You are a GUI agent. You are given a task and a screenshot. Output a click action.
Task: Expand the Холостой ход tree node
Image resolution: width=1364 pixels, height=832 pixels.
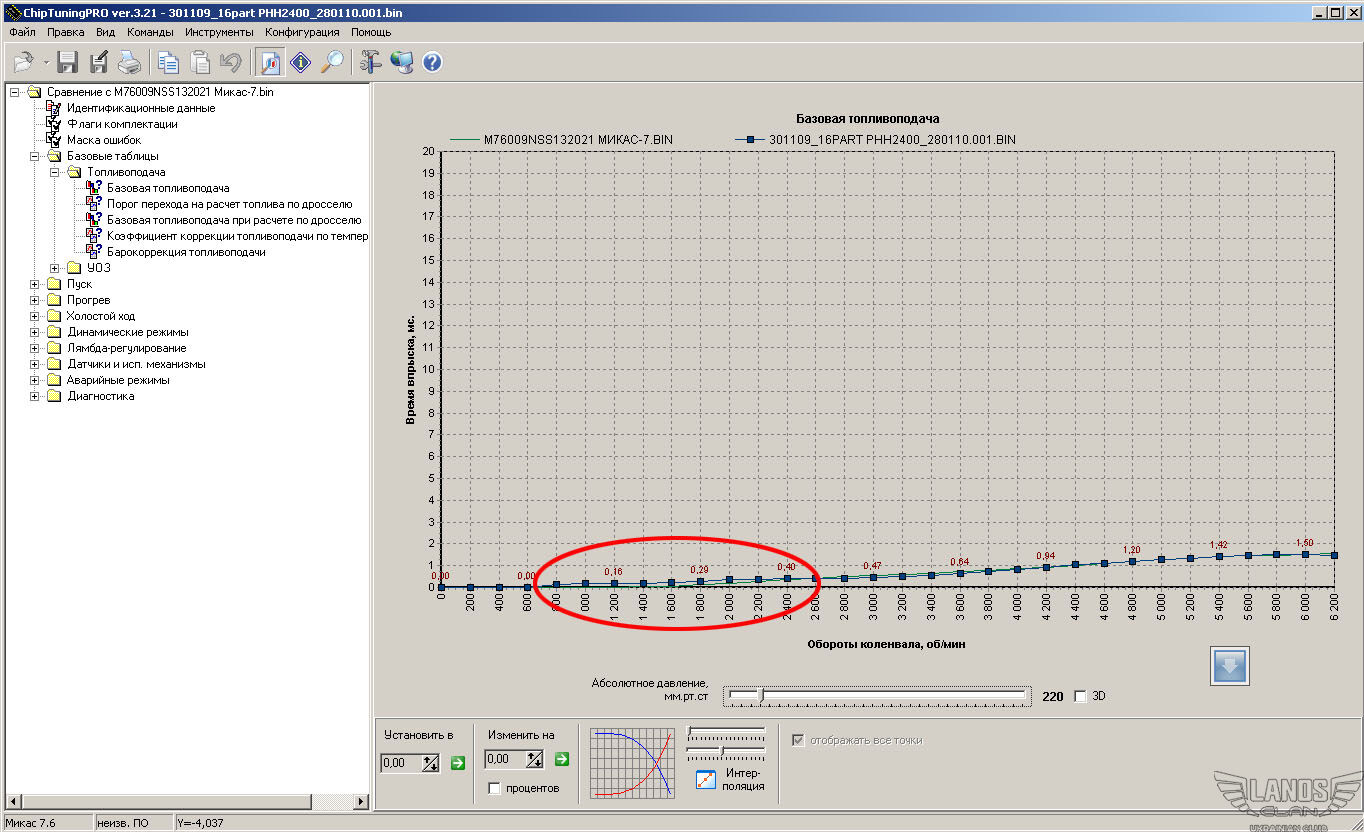pos(35,316)
